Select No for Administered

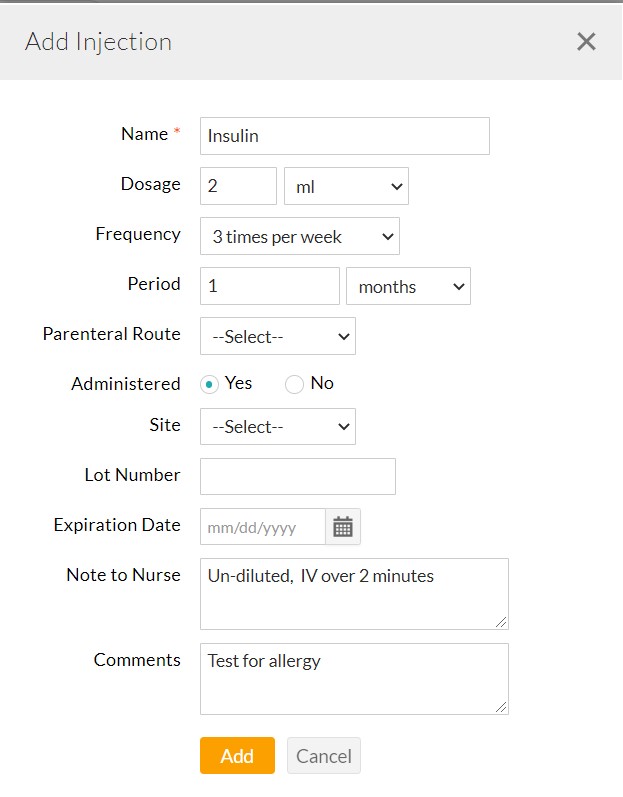coord(294,384)
